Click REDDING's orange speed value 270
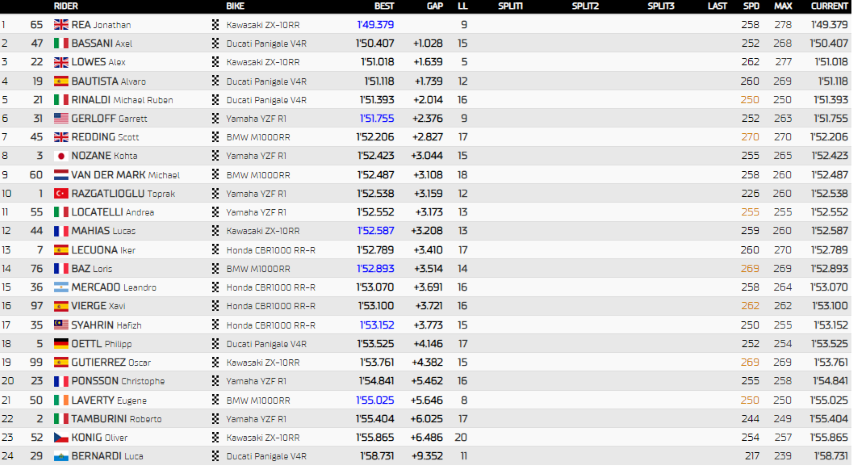The image size is (854, 466). pos(751,137)
